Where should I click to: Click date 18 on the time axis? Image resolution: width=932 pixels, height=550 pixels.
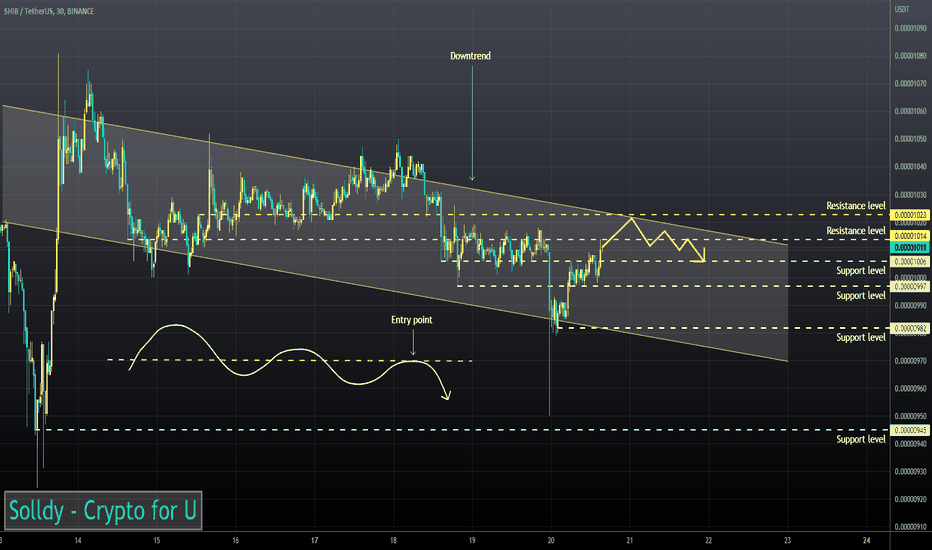393,540
